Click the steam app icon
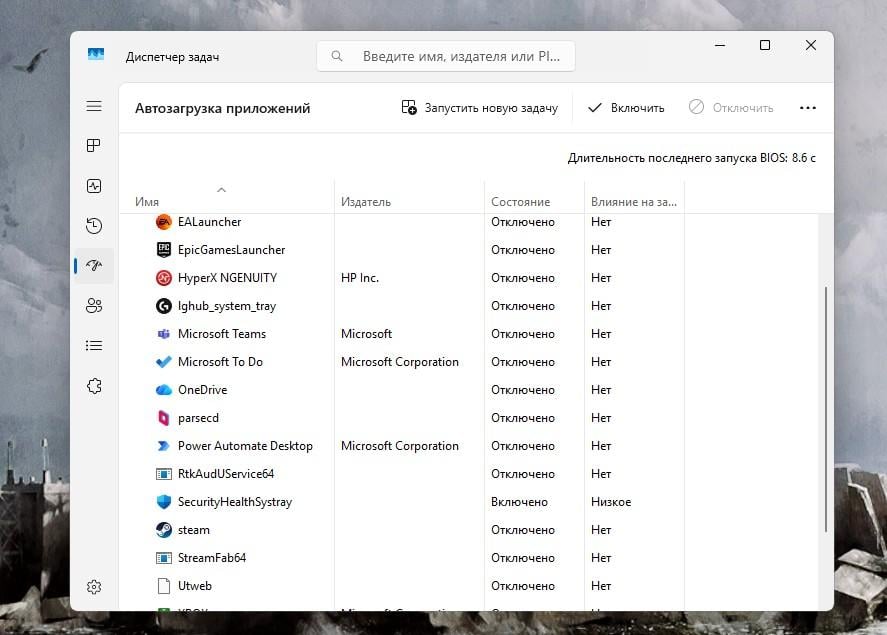Screen dimensions: 887x635 (163, 530)
